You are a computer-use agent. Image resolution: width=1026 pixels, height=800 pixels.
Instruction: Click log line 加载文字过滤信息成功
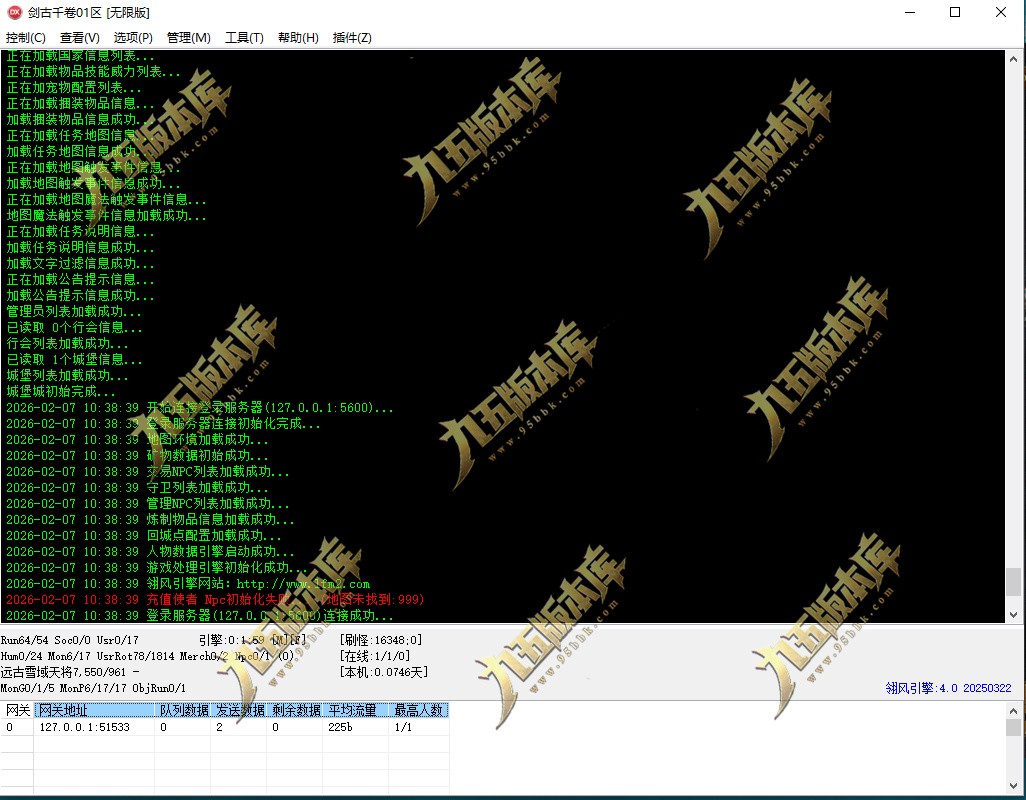(x=80, y=263)
